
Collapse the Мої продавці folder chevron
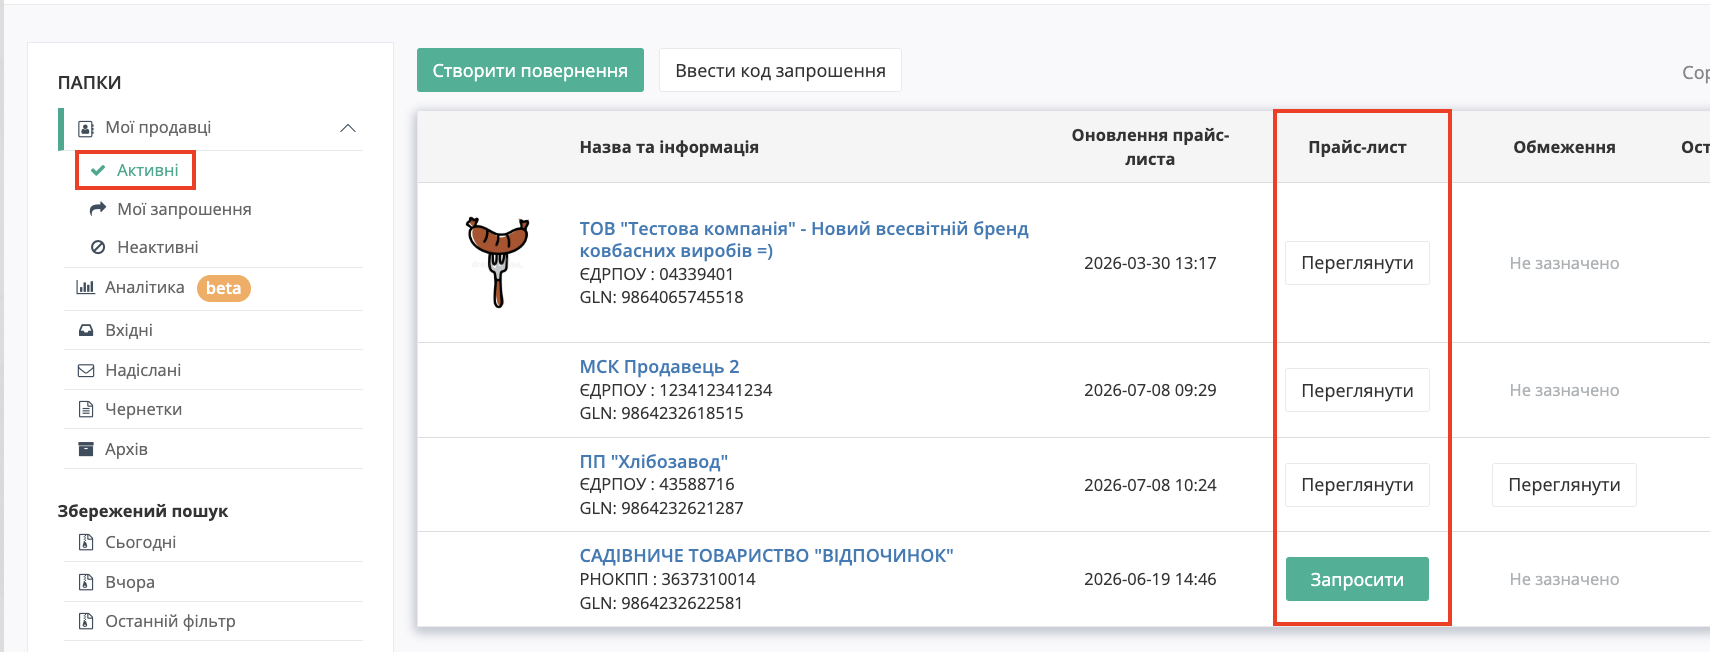[x=348, y=128]
